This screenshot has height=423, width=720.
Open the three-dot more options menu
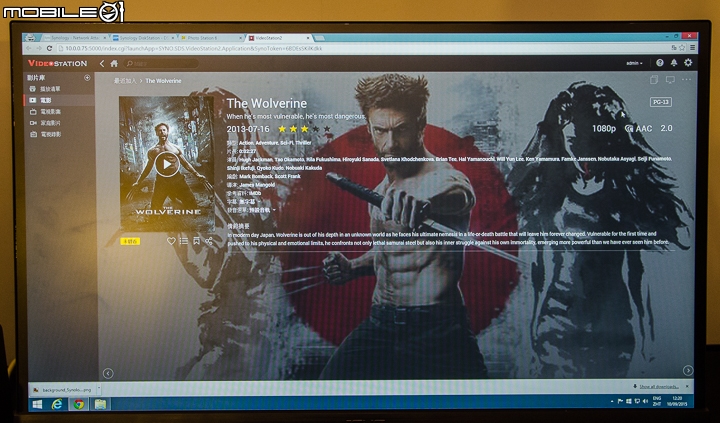686,80
